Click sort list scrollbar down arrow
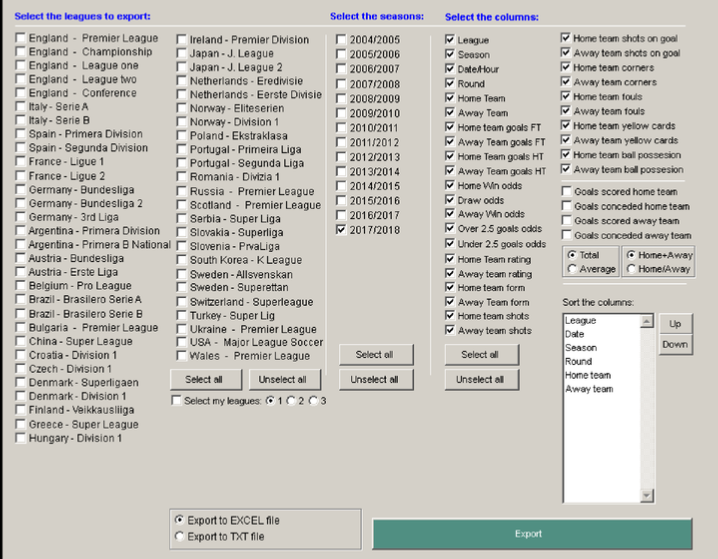This screenshot has width=718, height=559. tap(647, 495)
